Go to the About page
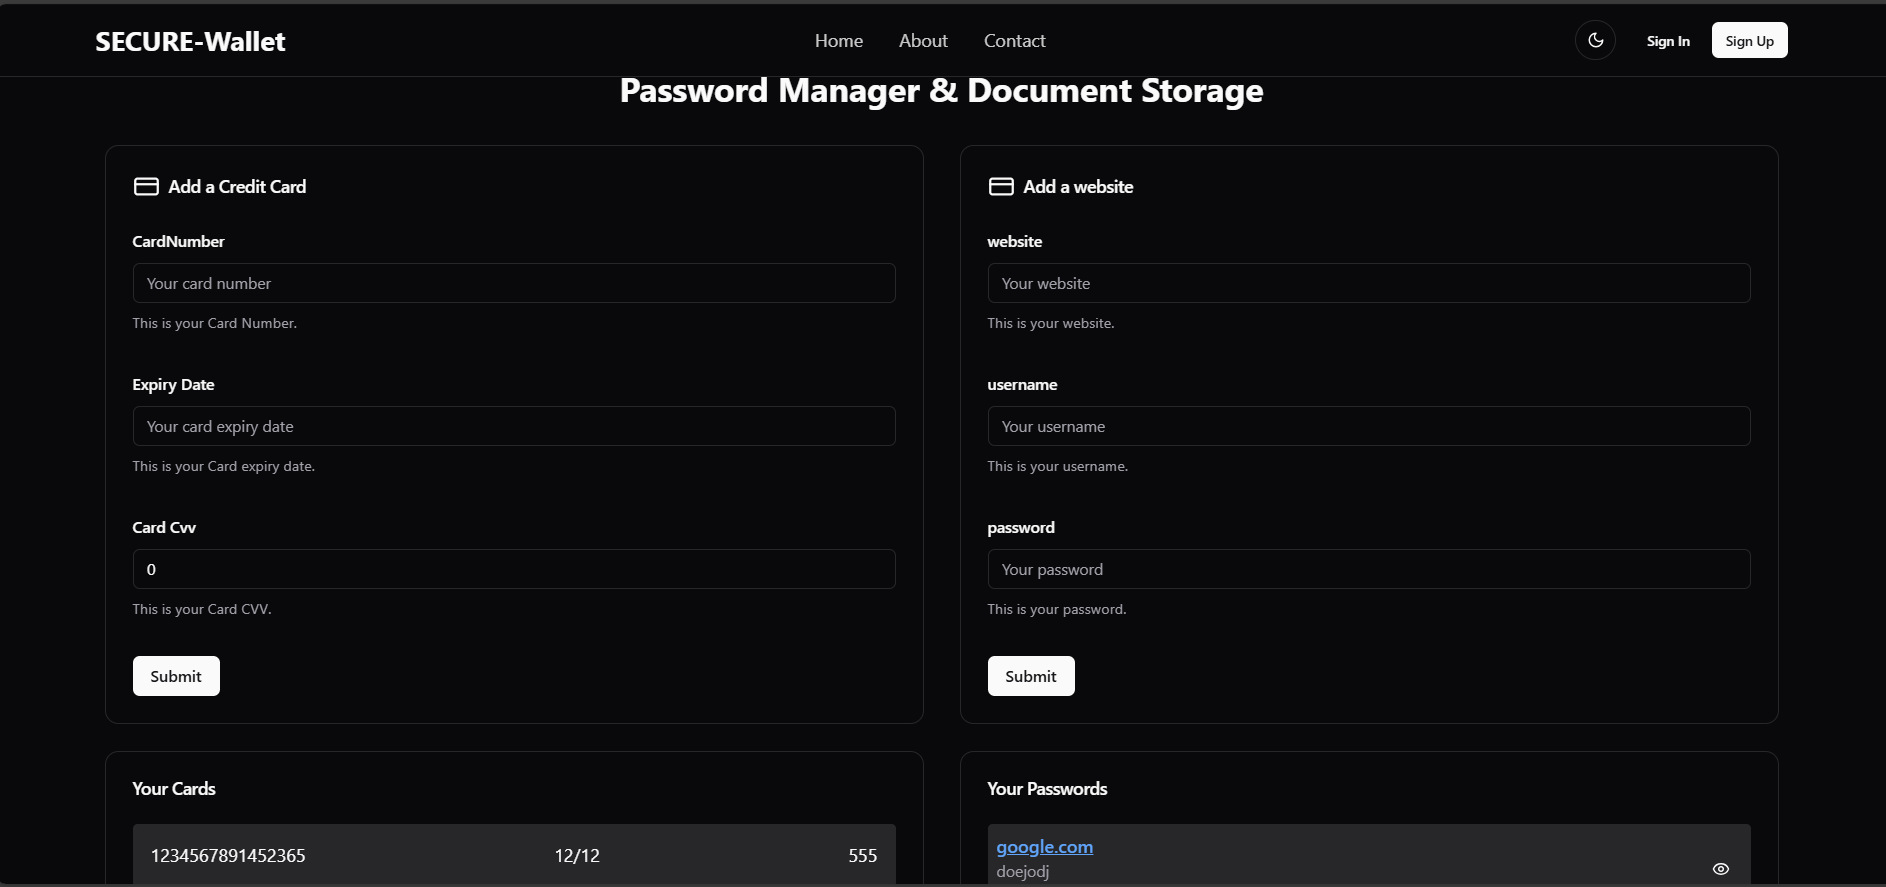The height and width of the screenshot is (887, 1886). coord(922,41)
